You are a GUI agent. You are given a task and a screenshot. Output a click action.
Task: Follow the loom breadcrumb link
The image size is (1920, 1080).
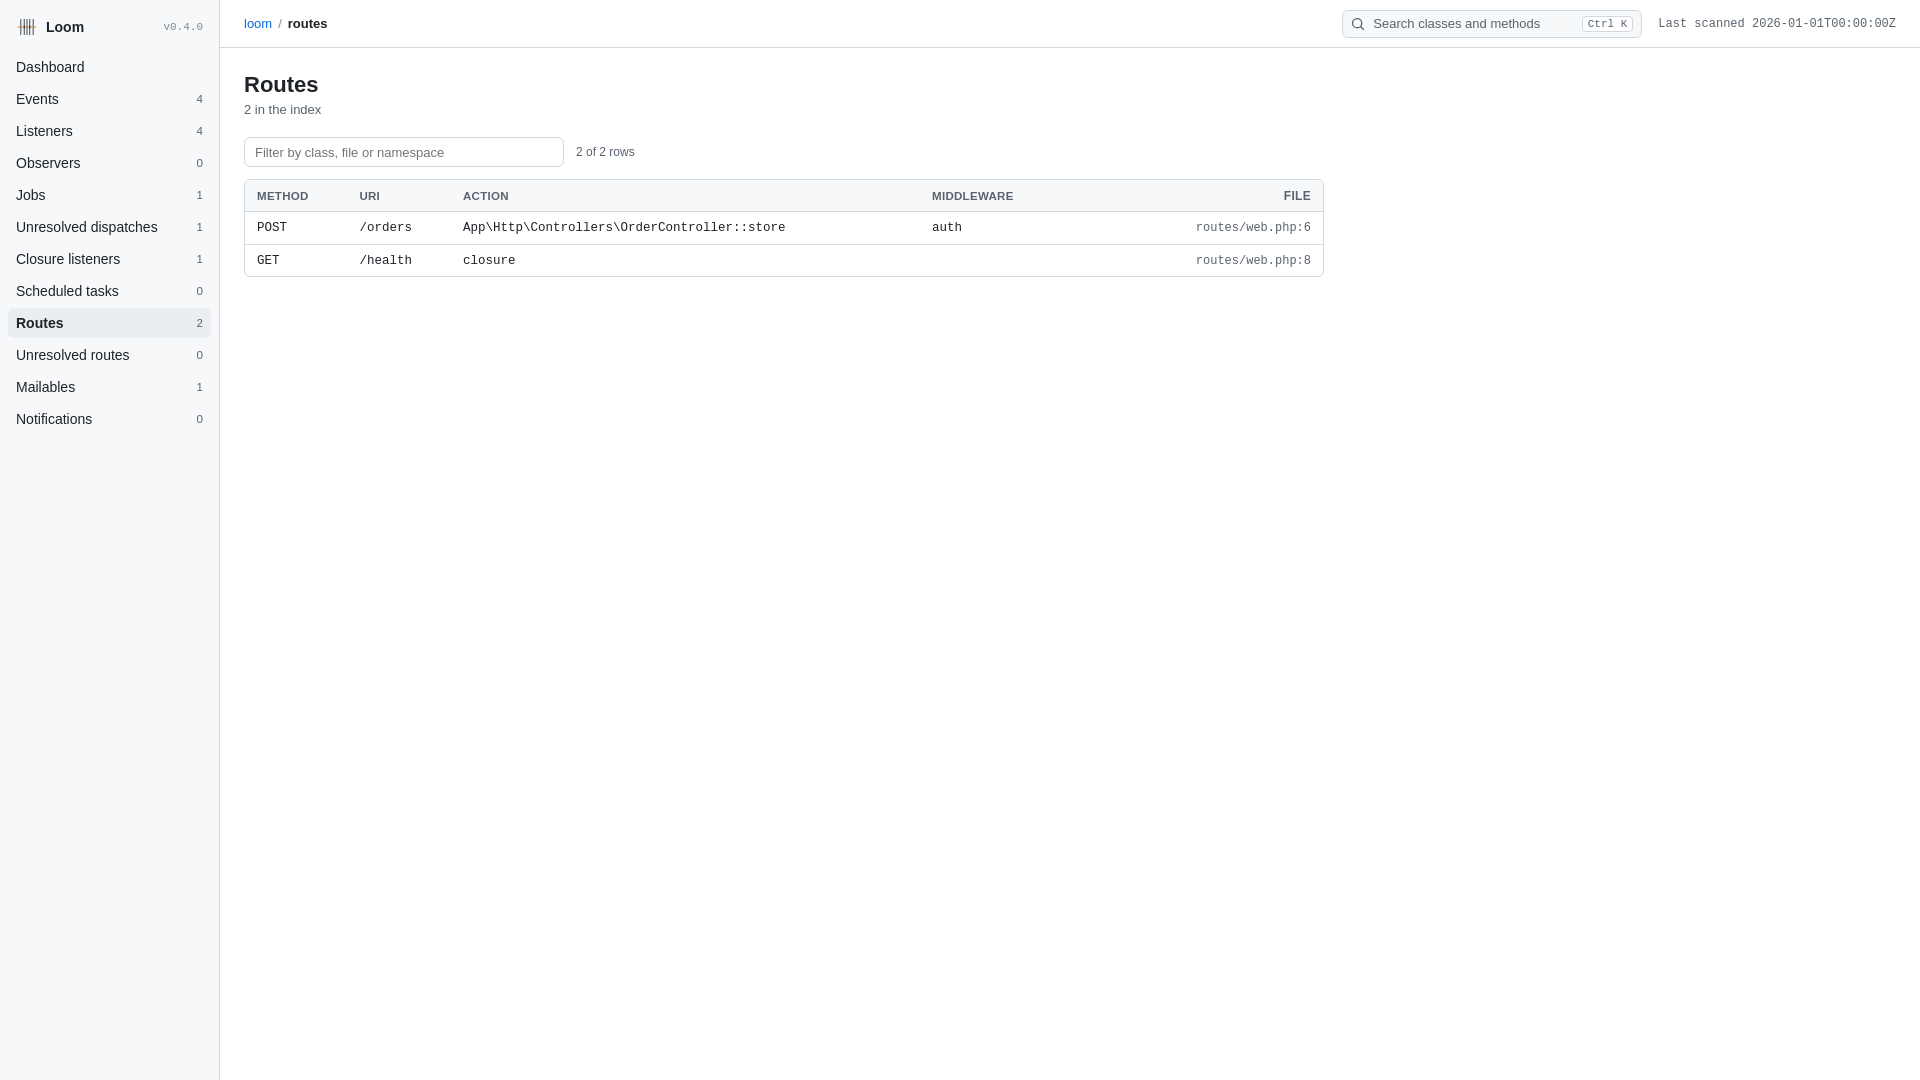coord(258,24)
